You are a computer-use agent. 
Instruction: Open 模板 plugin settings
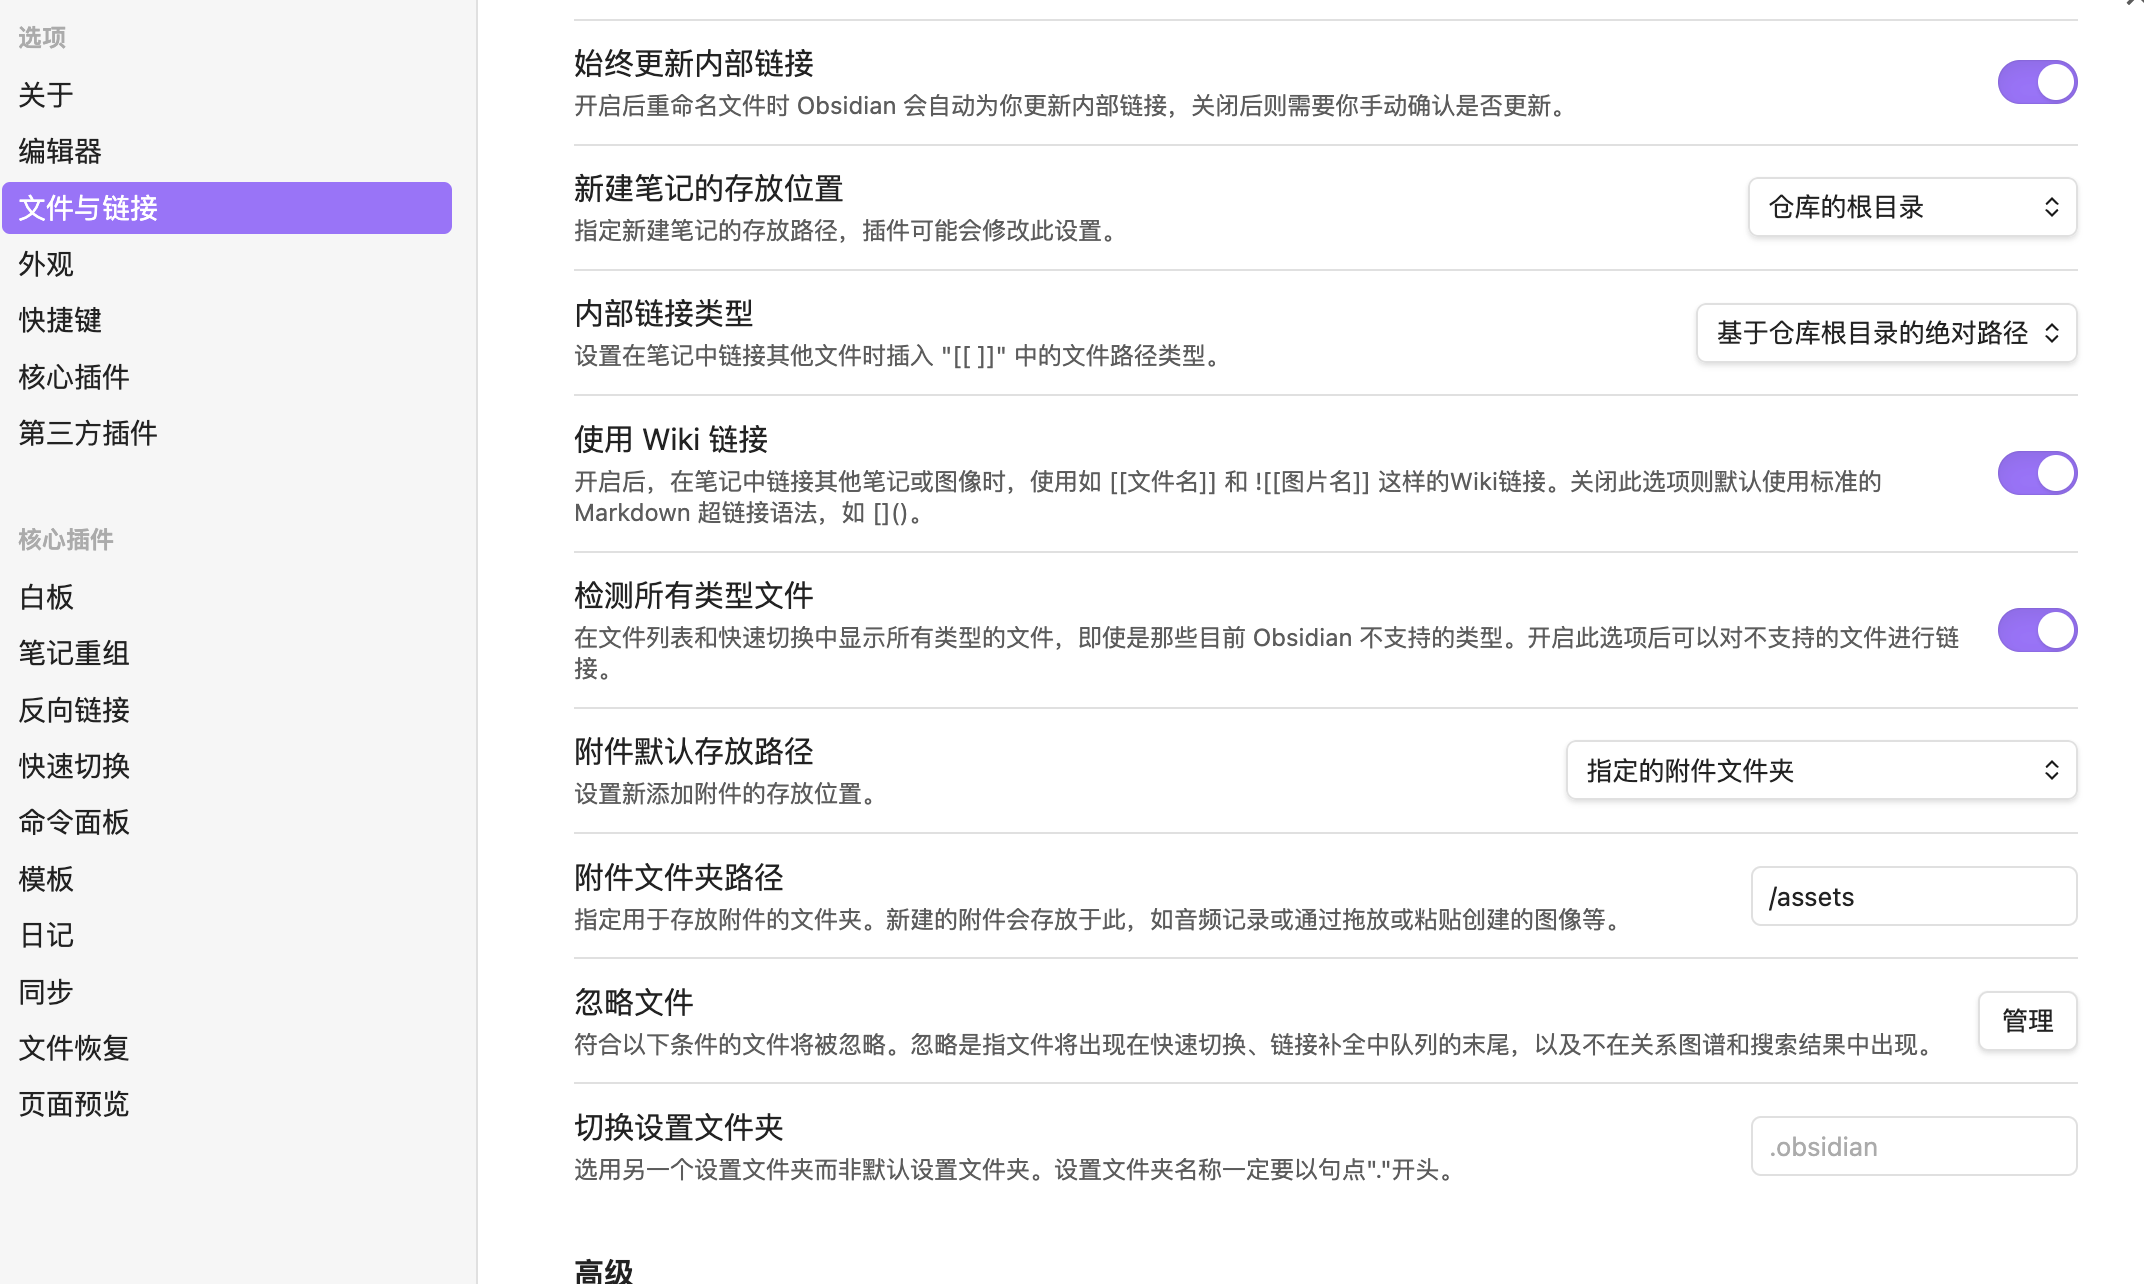pyautogui.click(x=227, y=879)
